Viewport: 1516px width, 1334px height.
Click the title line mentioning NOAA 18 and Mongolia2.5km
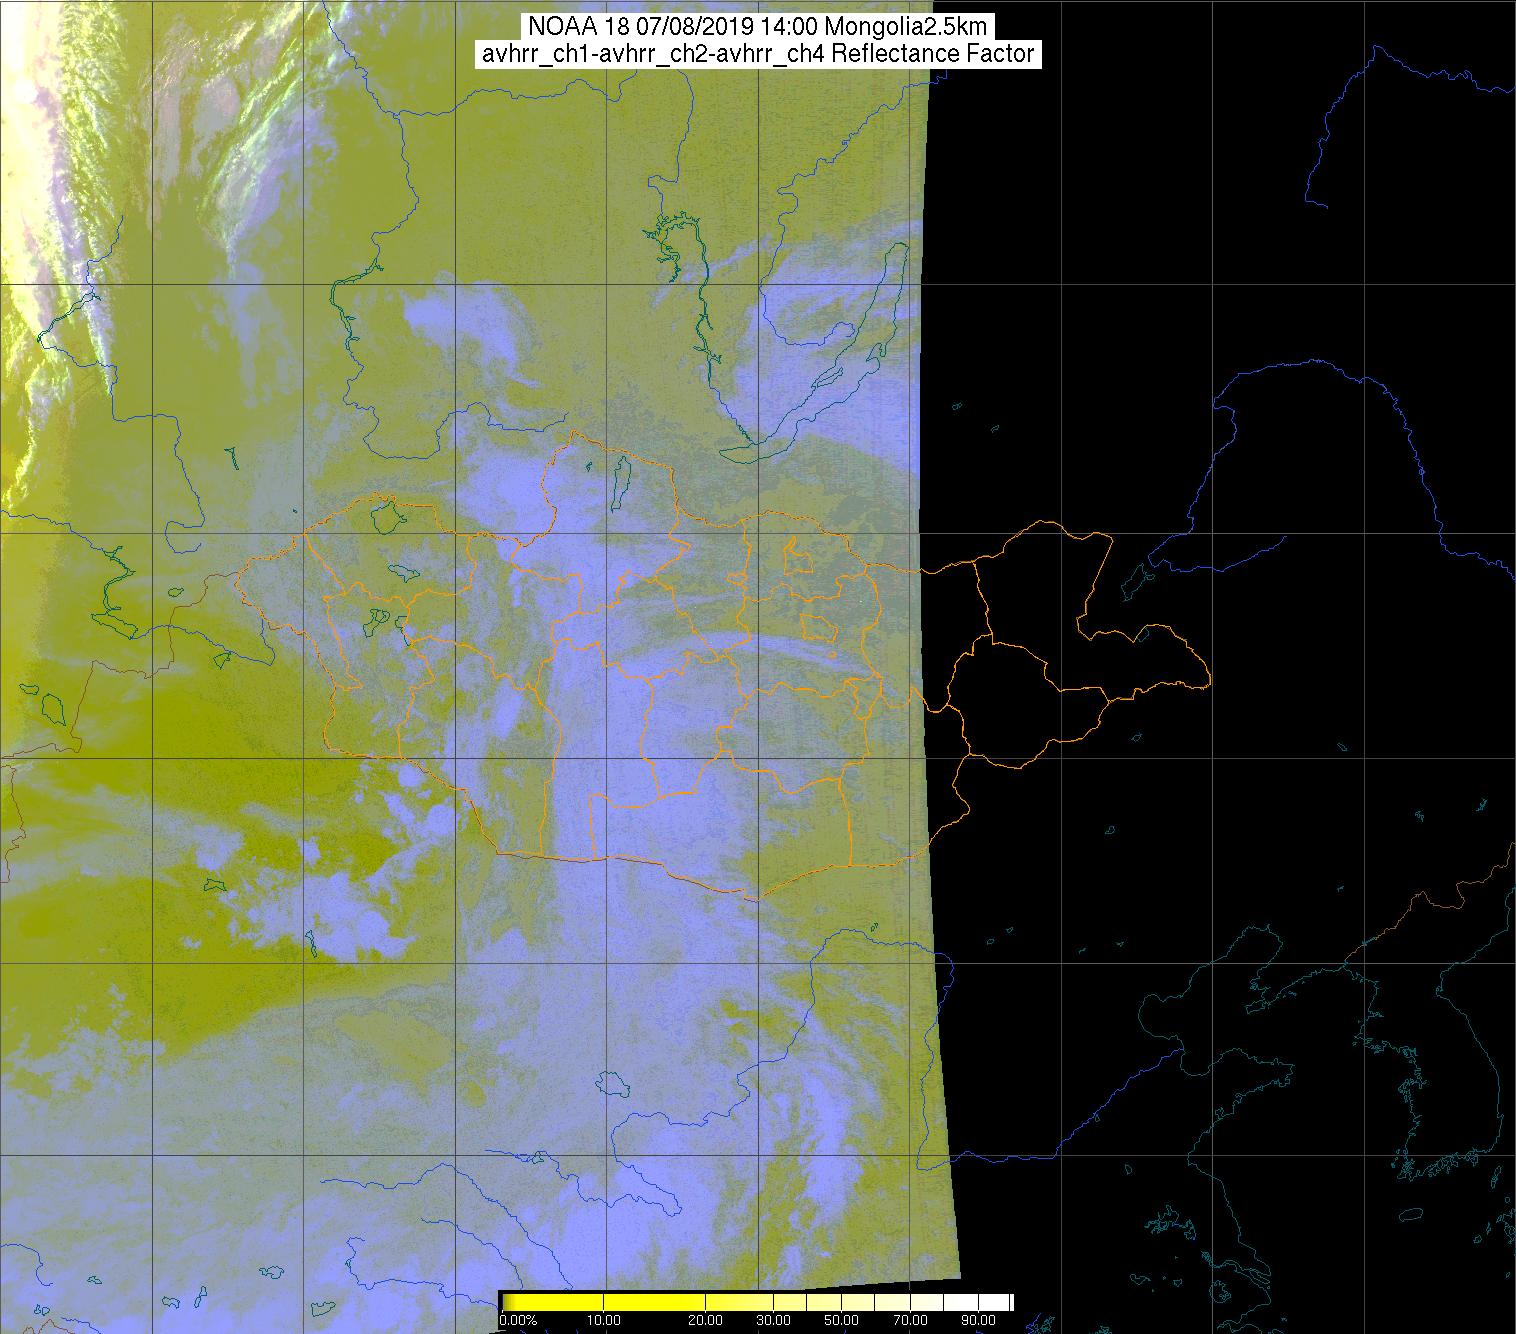pyautogui.click(x=757, y=26)
